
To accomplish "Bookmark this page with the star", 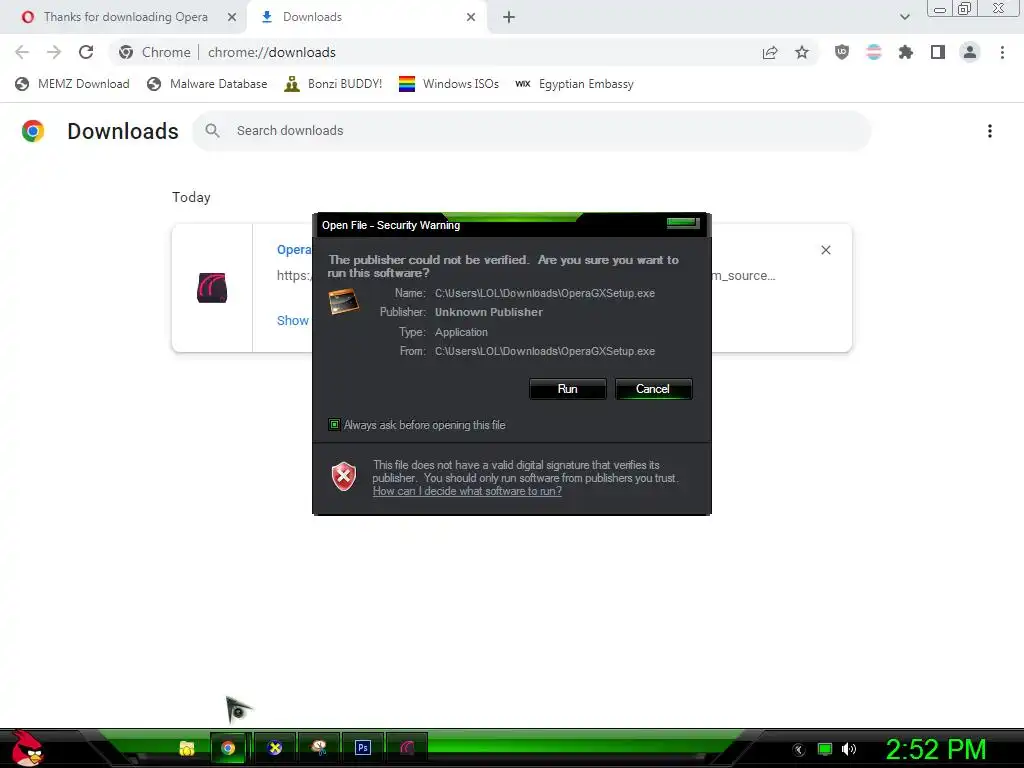I will click(x=802, y=52).
